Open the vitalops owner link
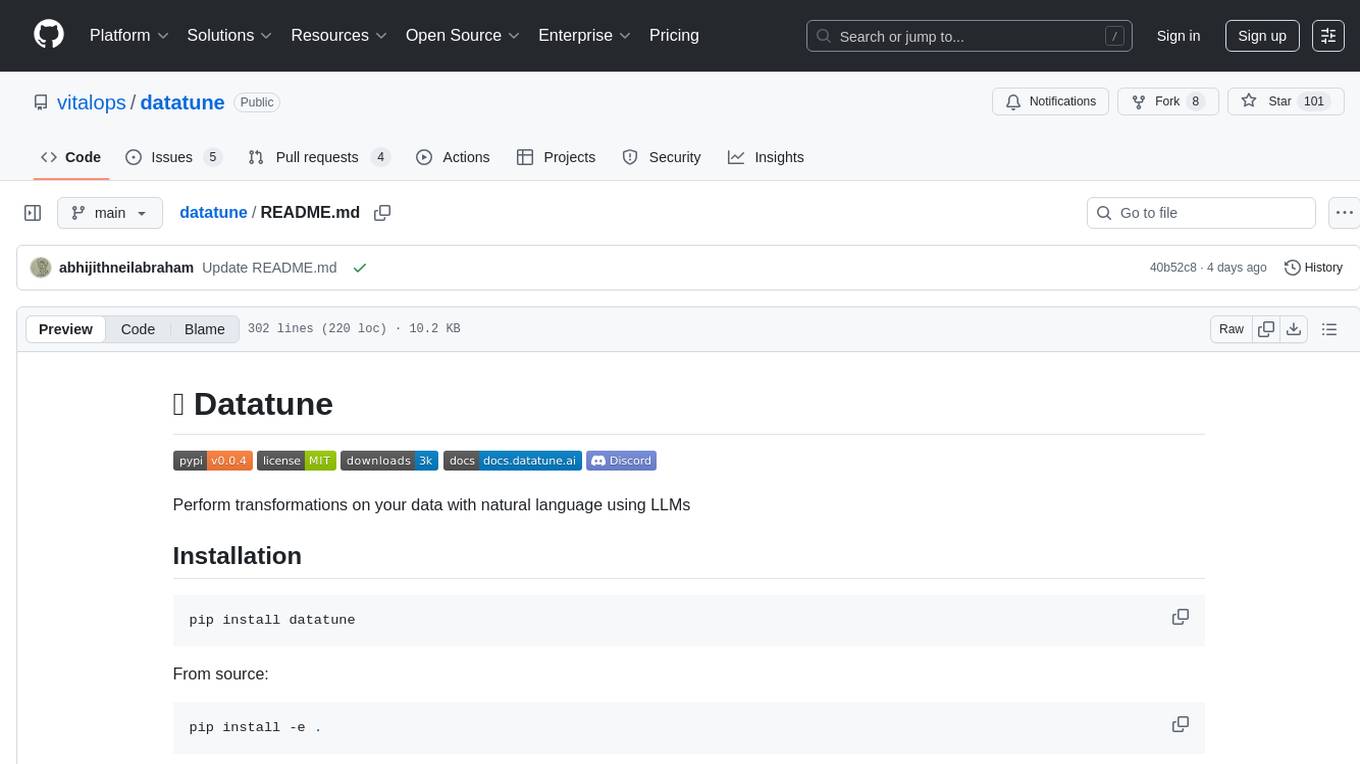The image size is (1360, 764). [x=92, y=102]
